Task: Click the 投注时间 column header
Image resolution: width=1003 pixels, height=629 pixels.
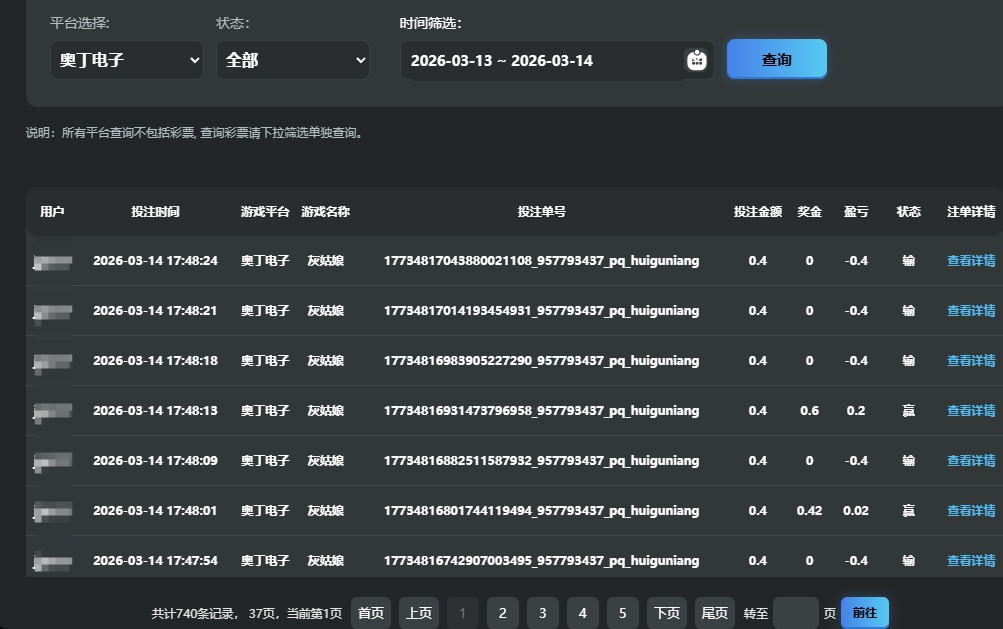Action: coord(156,212)
